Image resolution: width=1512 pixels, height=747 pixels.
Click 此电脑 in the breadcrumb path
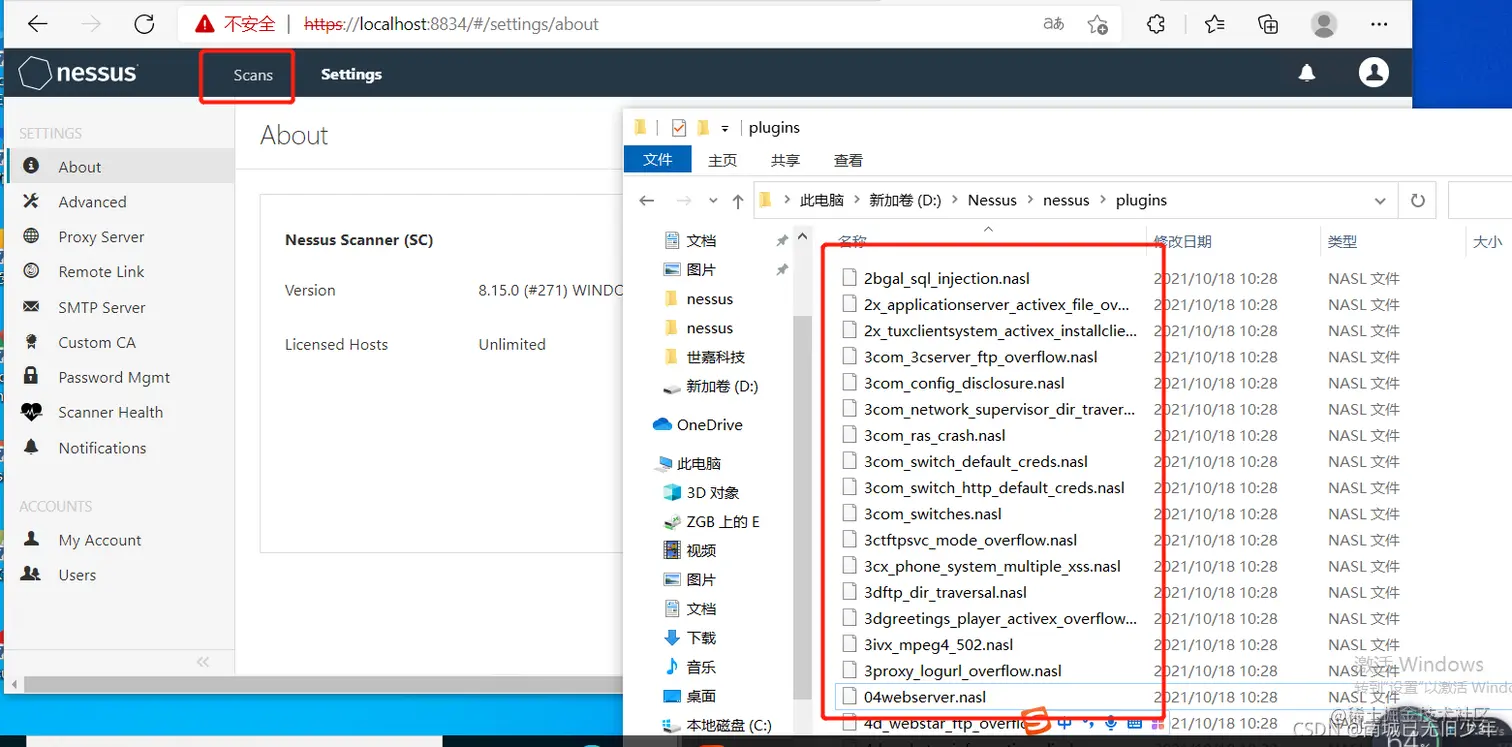click(822, 200)
